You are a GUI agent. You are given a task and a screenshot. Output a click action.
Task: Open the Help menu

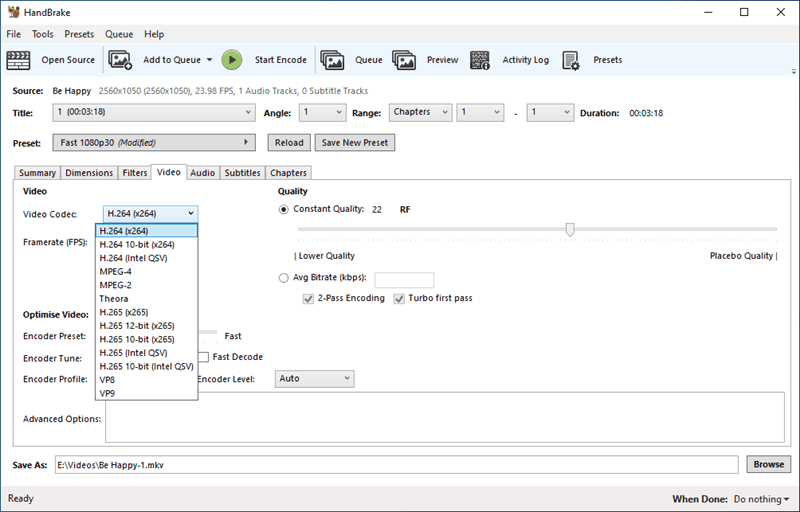pyautogui.click(x=154, y=34)
